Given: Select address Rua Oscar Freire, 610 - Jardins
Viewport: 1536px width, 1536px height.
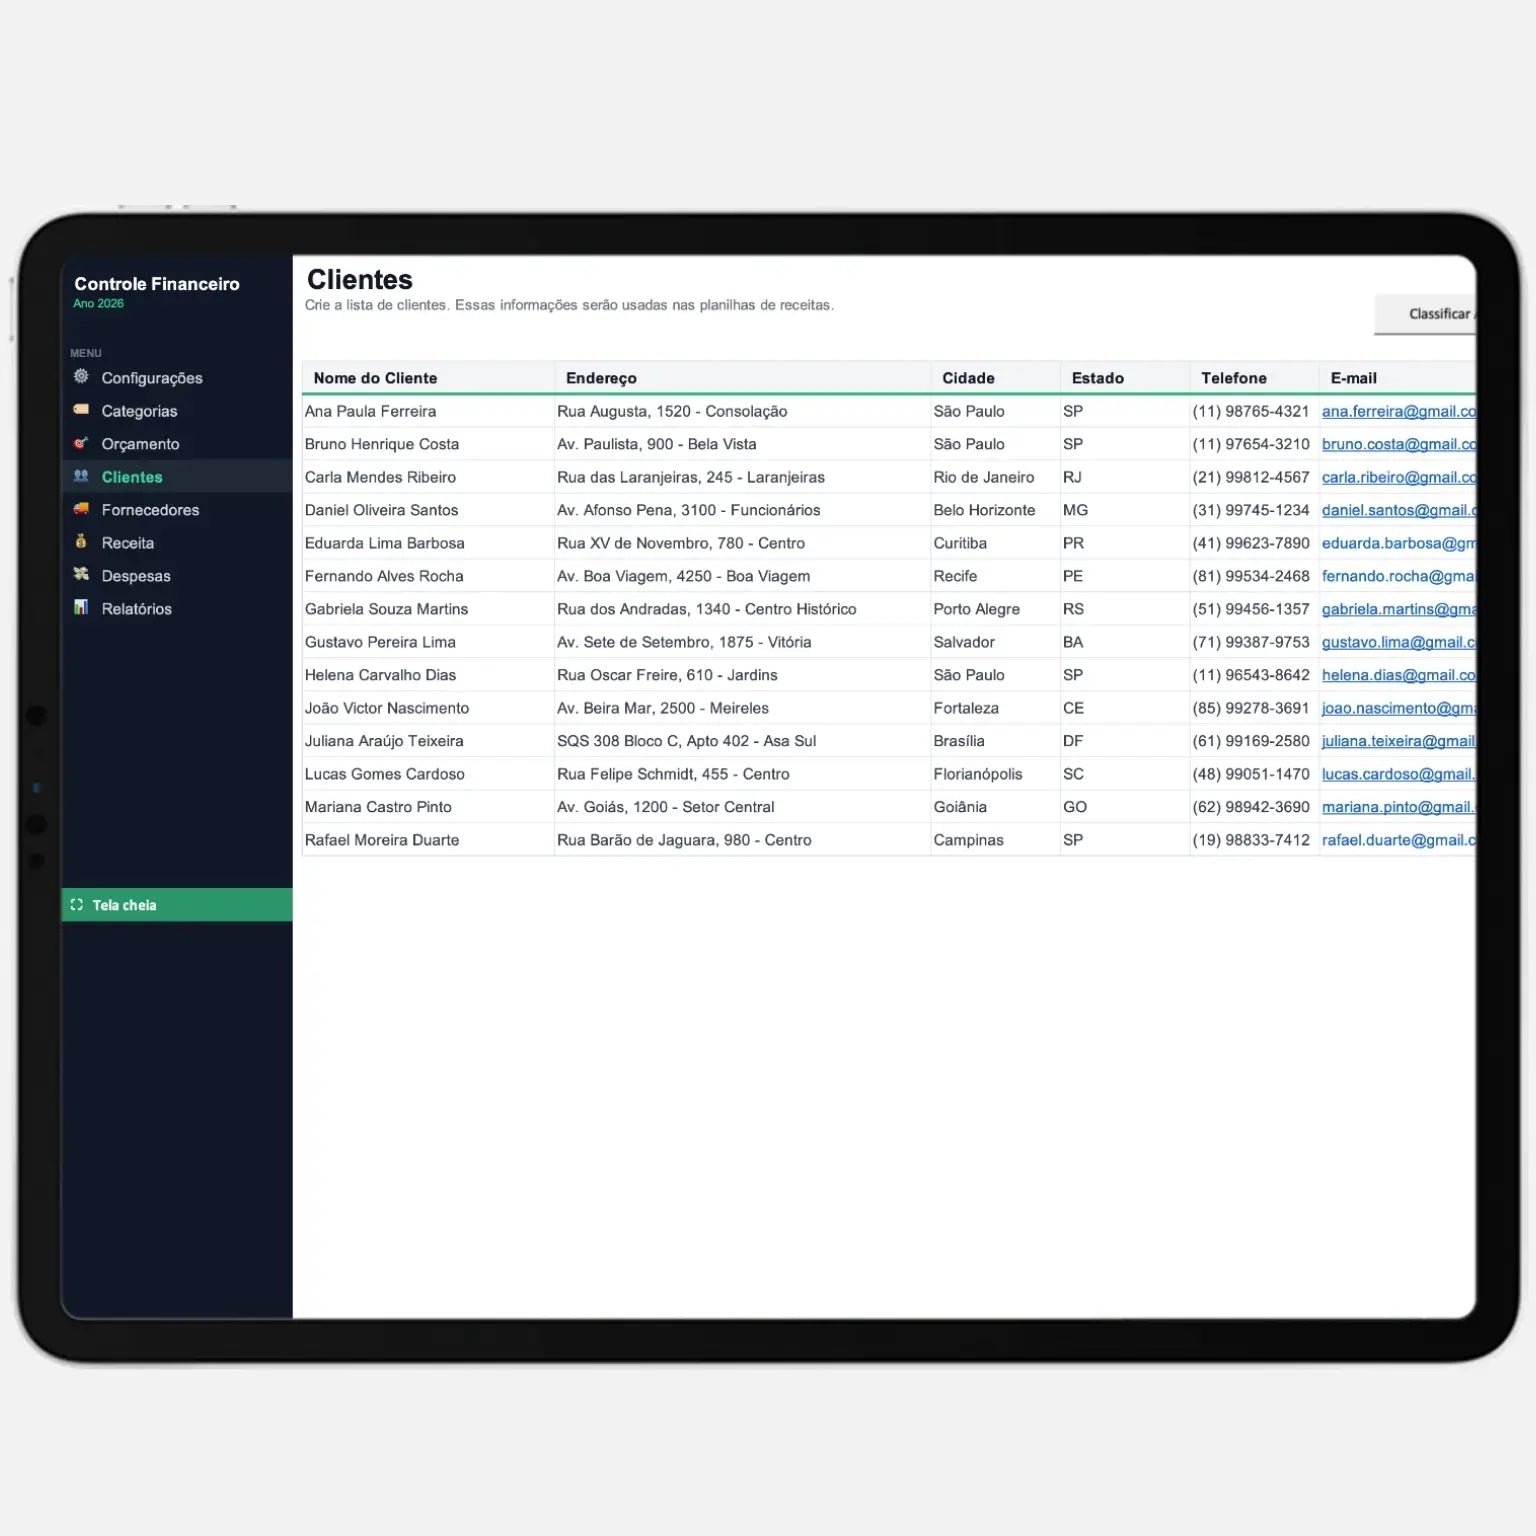Looking at the screenshot, I should pyautogui.click(x=742, y=675).
